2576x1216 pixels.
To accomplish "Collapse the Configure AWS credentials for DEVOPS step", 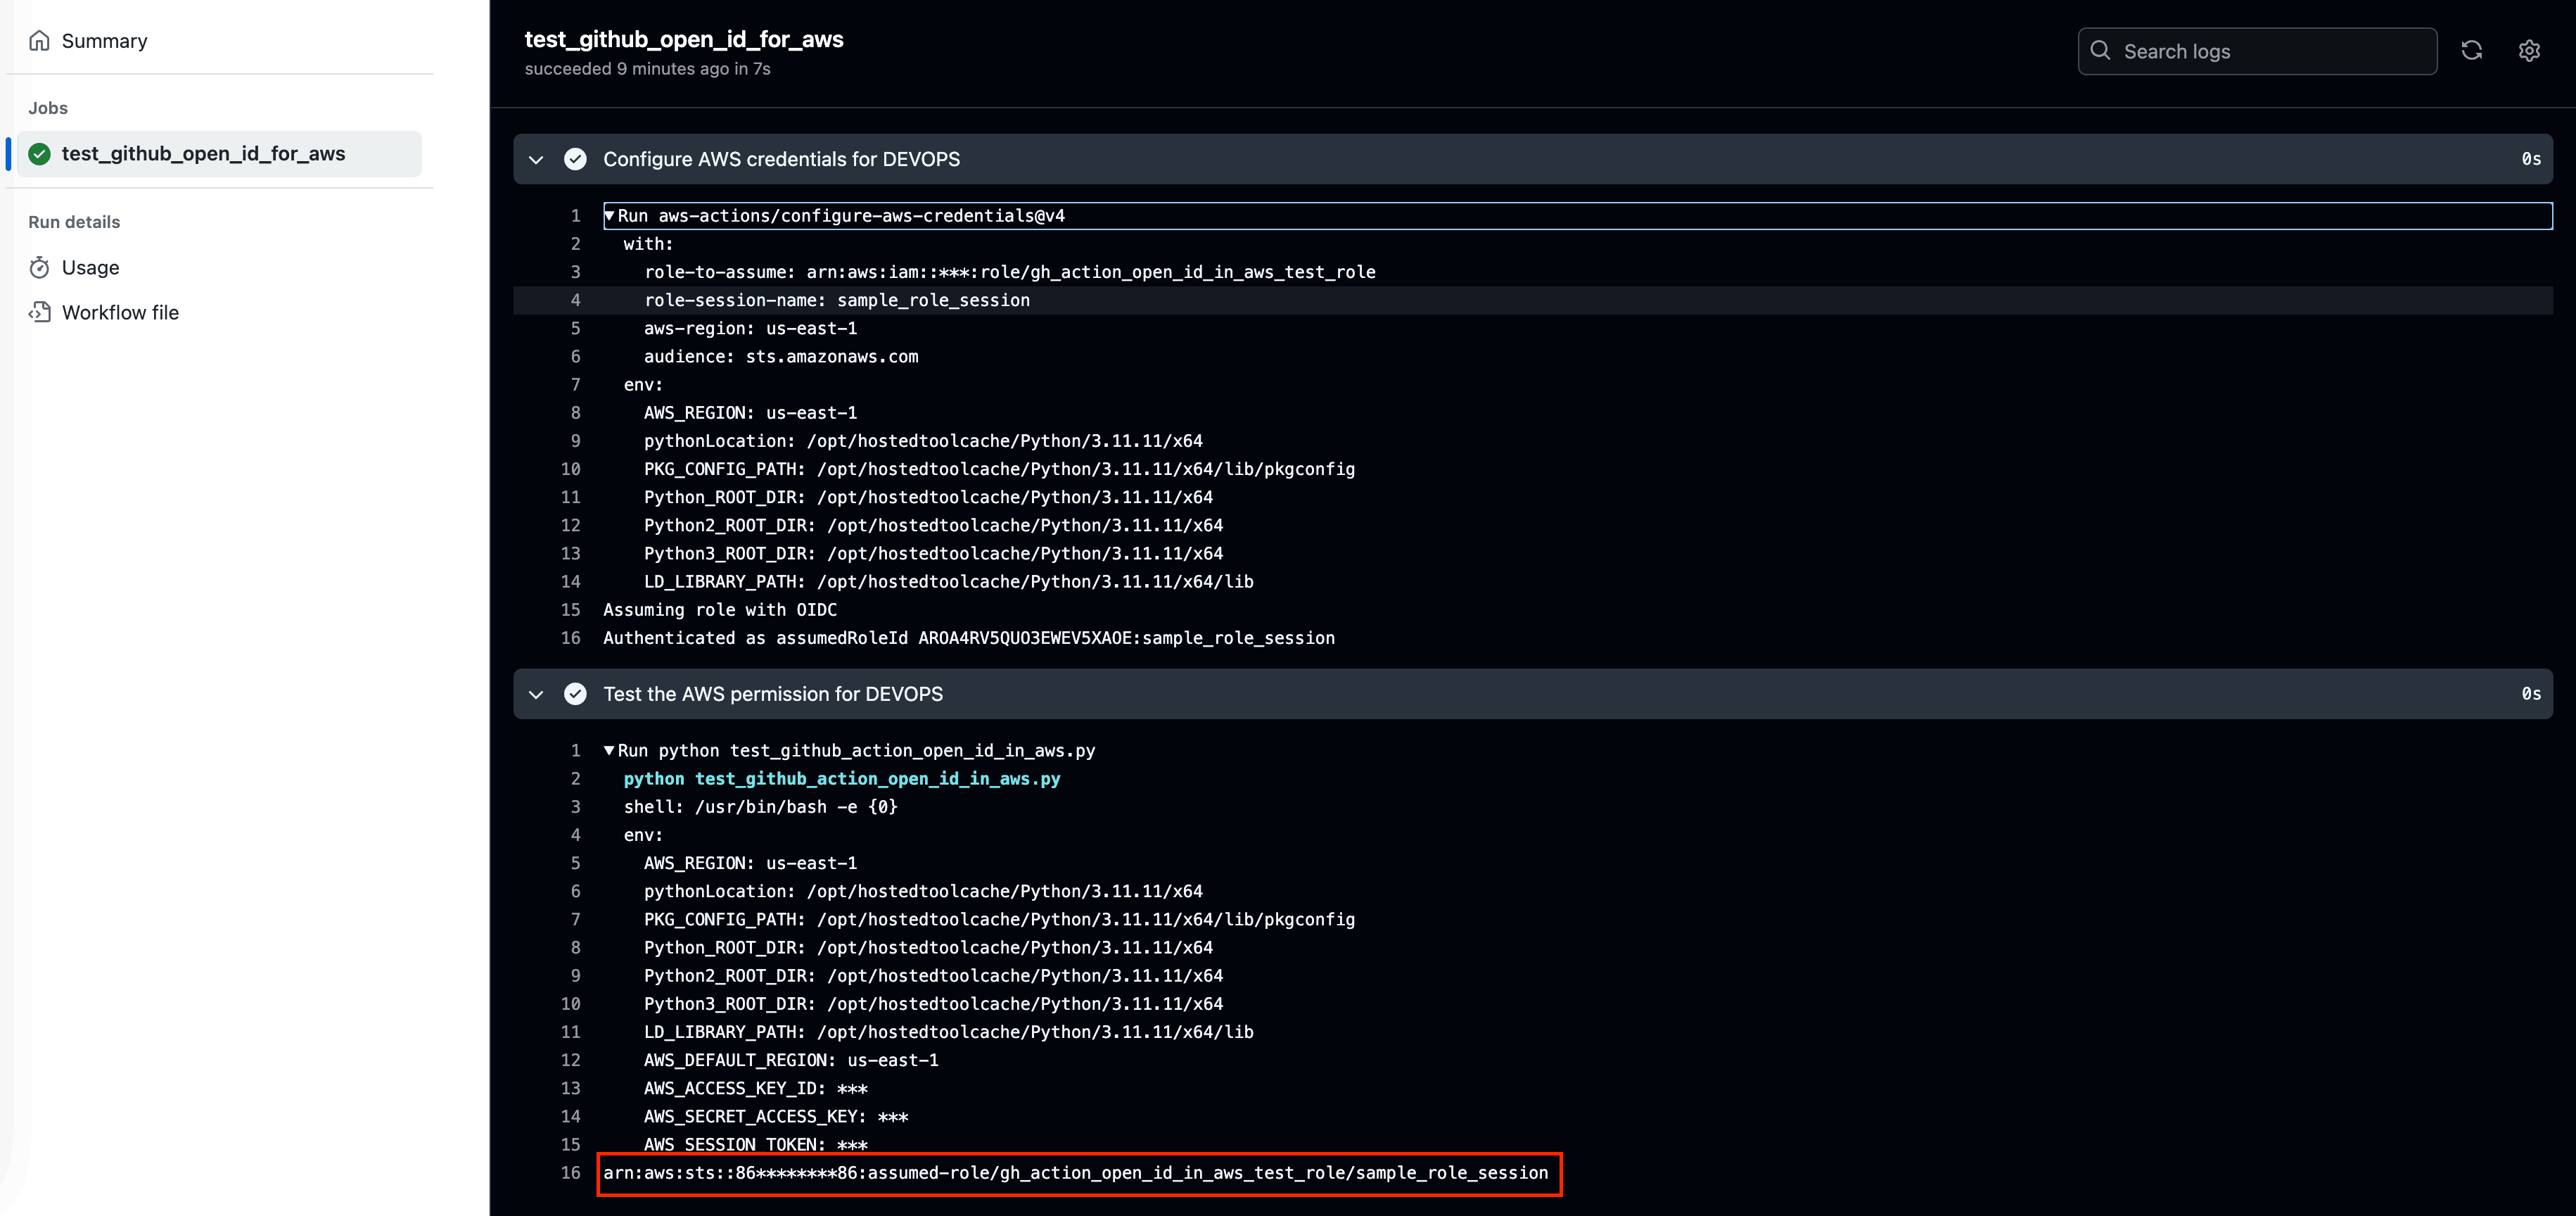I will (536, 159).
